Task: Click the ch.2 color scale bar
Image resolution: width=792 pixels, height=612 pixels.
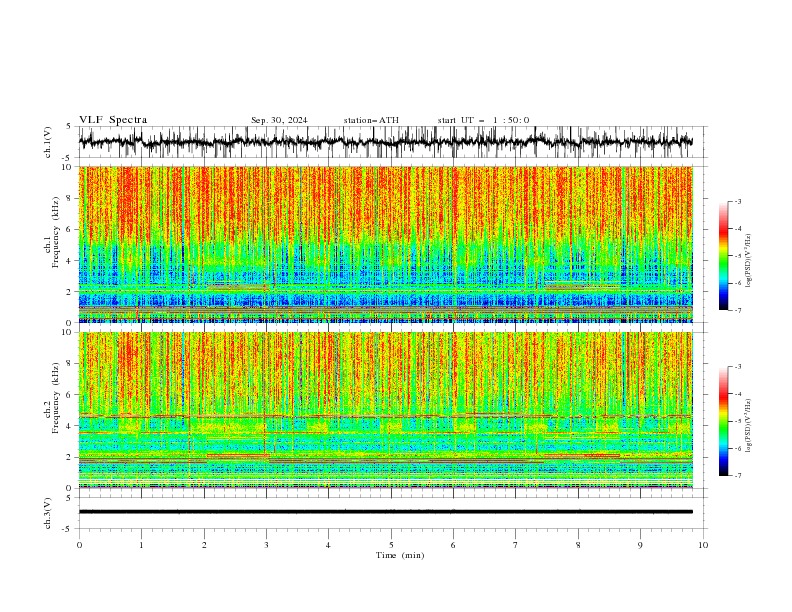Action: [x=723, y=421]
